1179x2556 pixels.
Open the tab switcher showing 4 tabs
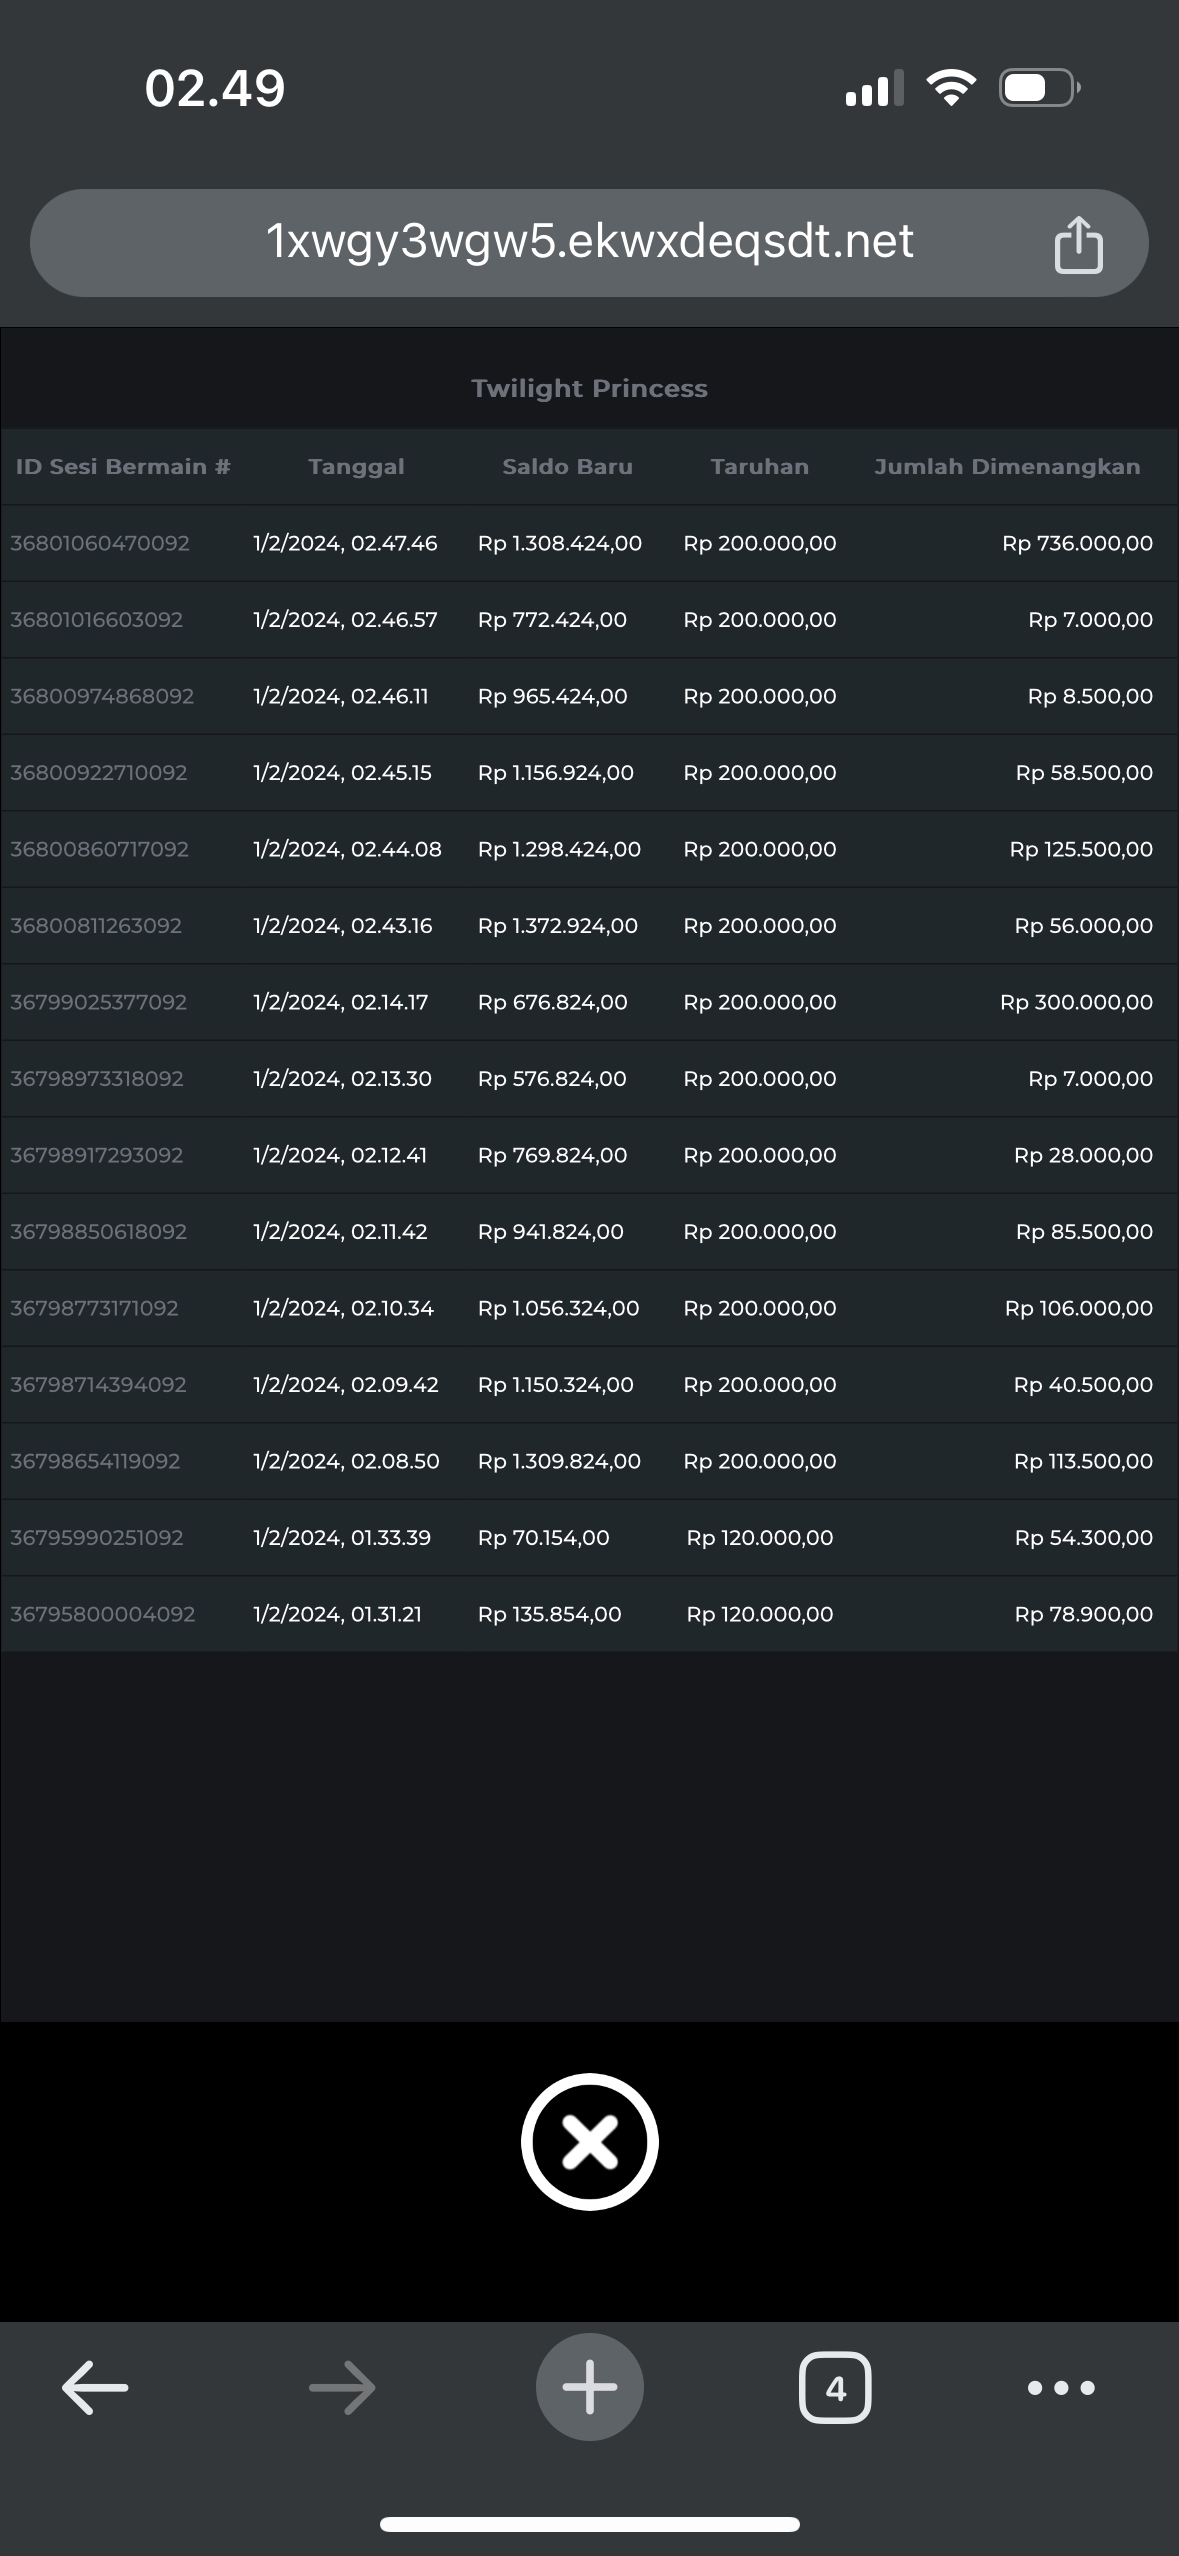click(835, 2387)
